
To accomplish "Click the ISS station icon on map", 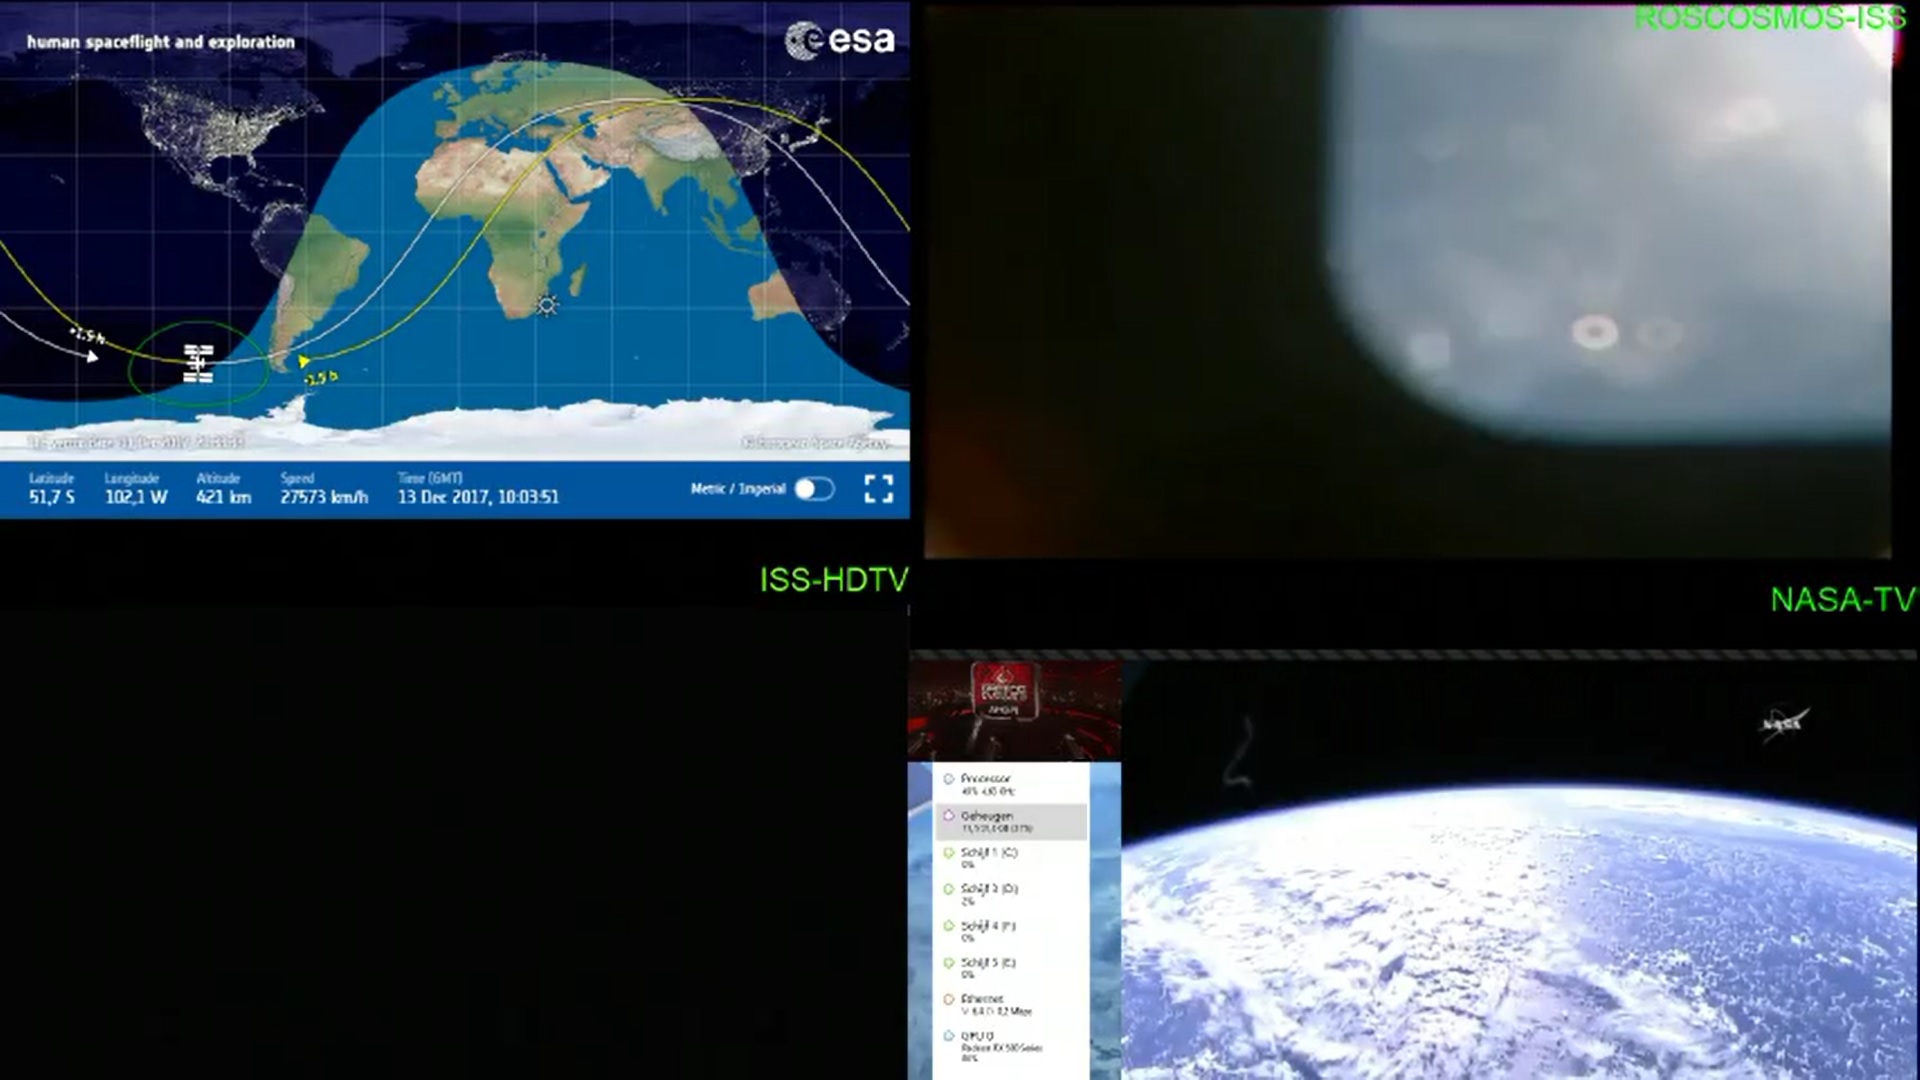I will pyautogui.click(x=198, y=364).
